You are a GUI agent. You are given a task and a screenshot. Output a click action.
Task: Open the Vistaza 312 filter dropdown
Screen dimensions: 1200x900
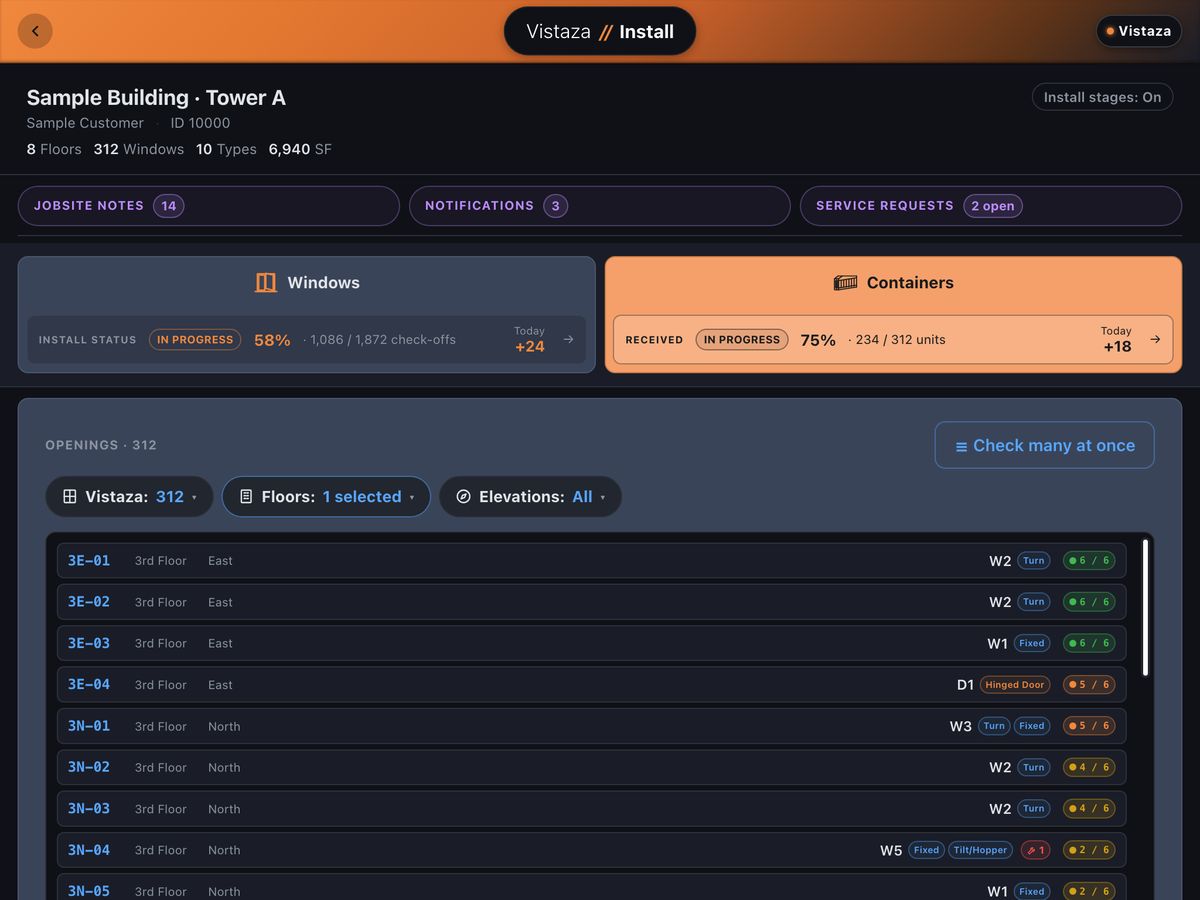pos(129,497)
